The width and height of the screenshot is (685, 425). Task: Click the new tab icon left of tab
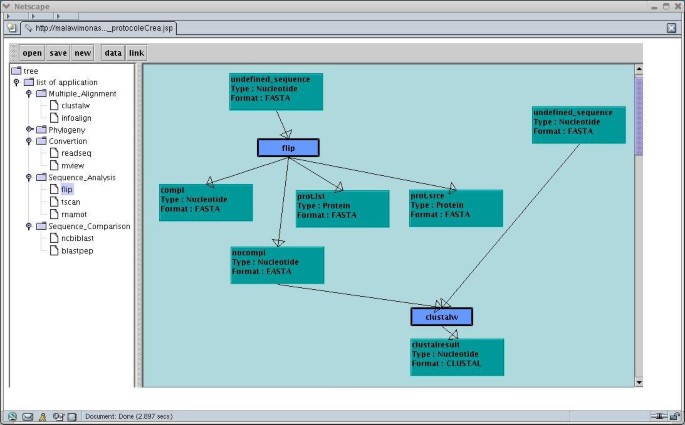pos(11,28)
